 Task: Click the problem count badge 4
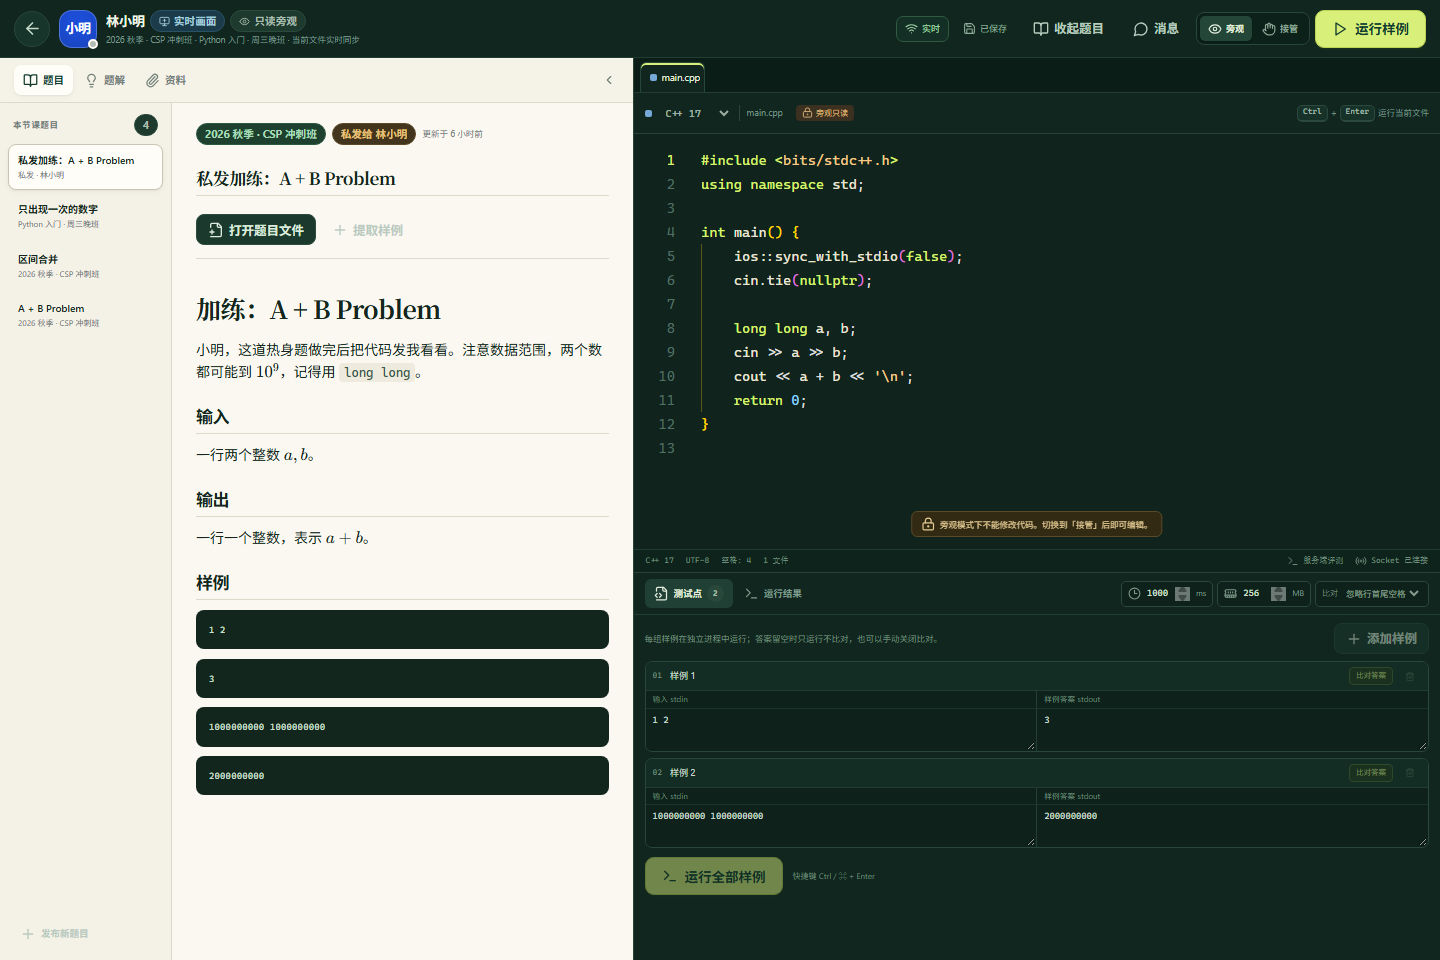coord(146,125)
